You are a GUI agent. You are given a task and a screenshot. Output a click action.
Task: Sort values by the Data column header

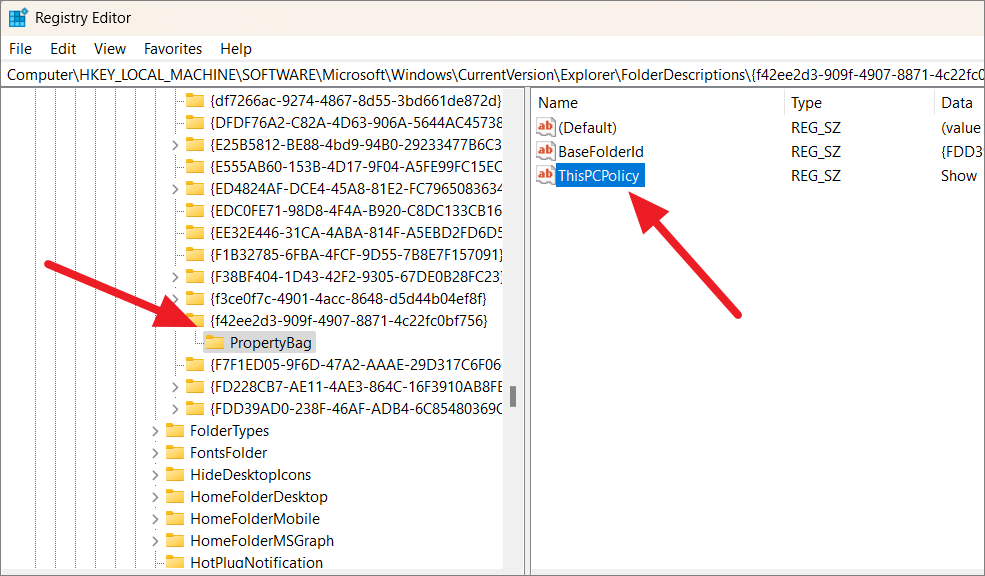[x=959, y=102]
